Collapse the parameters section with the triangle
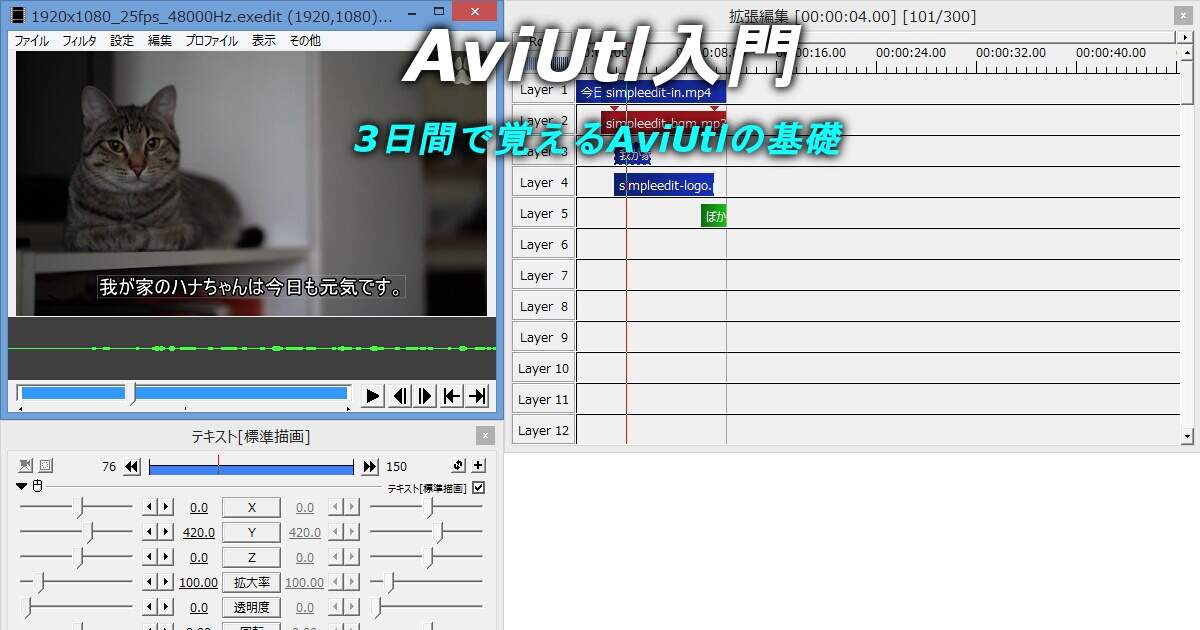The width and height of the screenshot is (1200, 630). (21, 487)
